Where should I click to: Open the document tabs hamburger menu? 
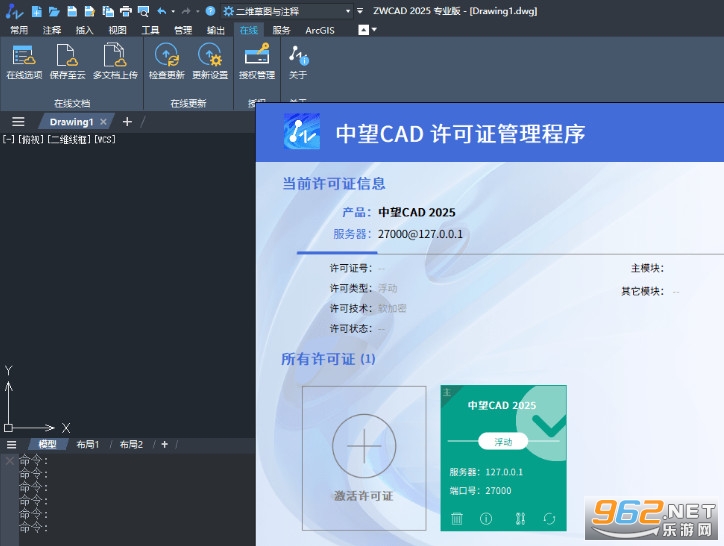[18, 121]
